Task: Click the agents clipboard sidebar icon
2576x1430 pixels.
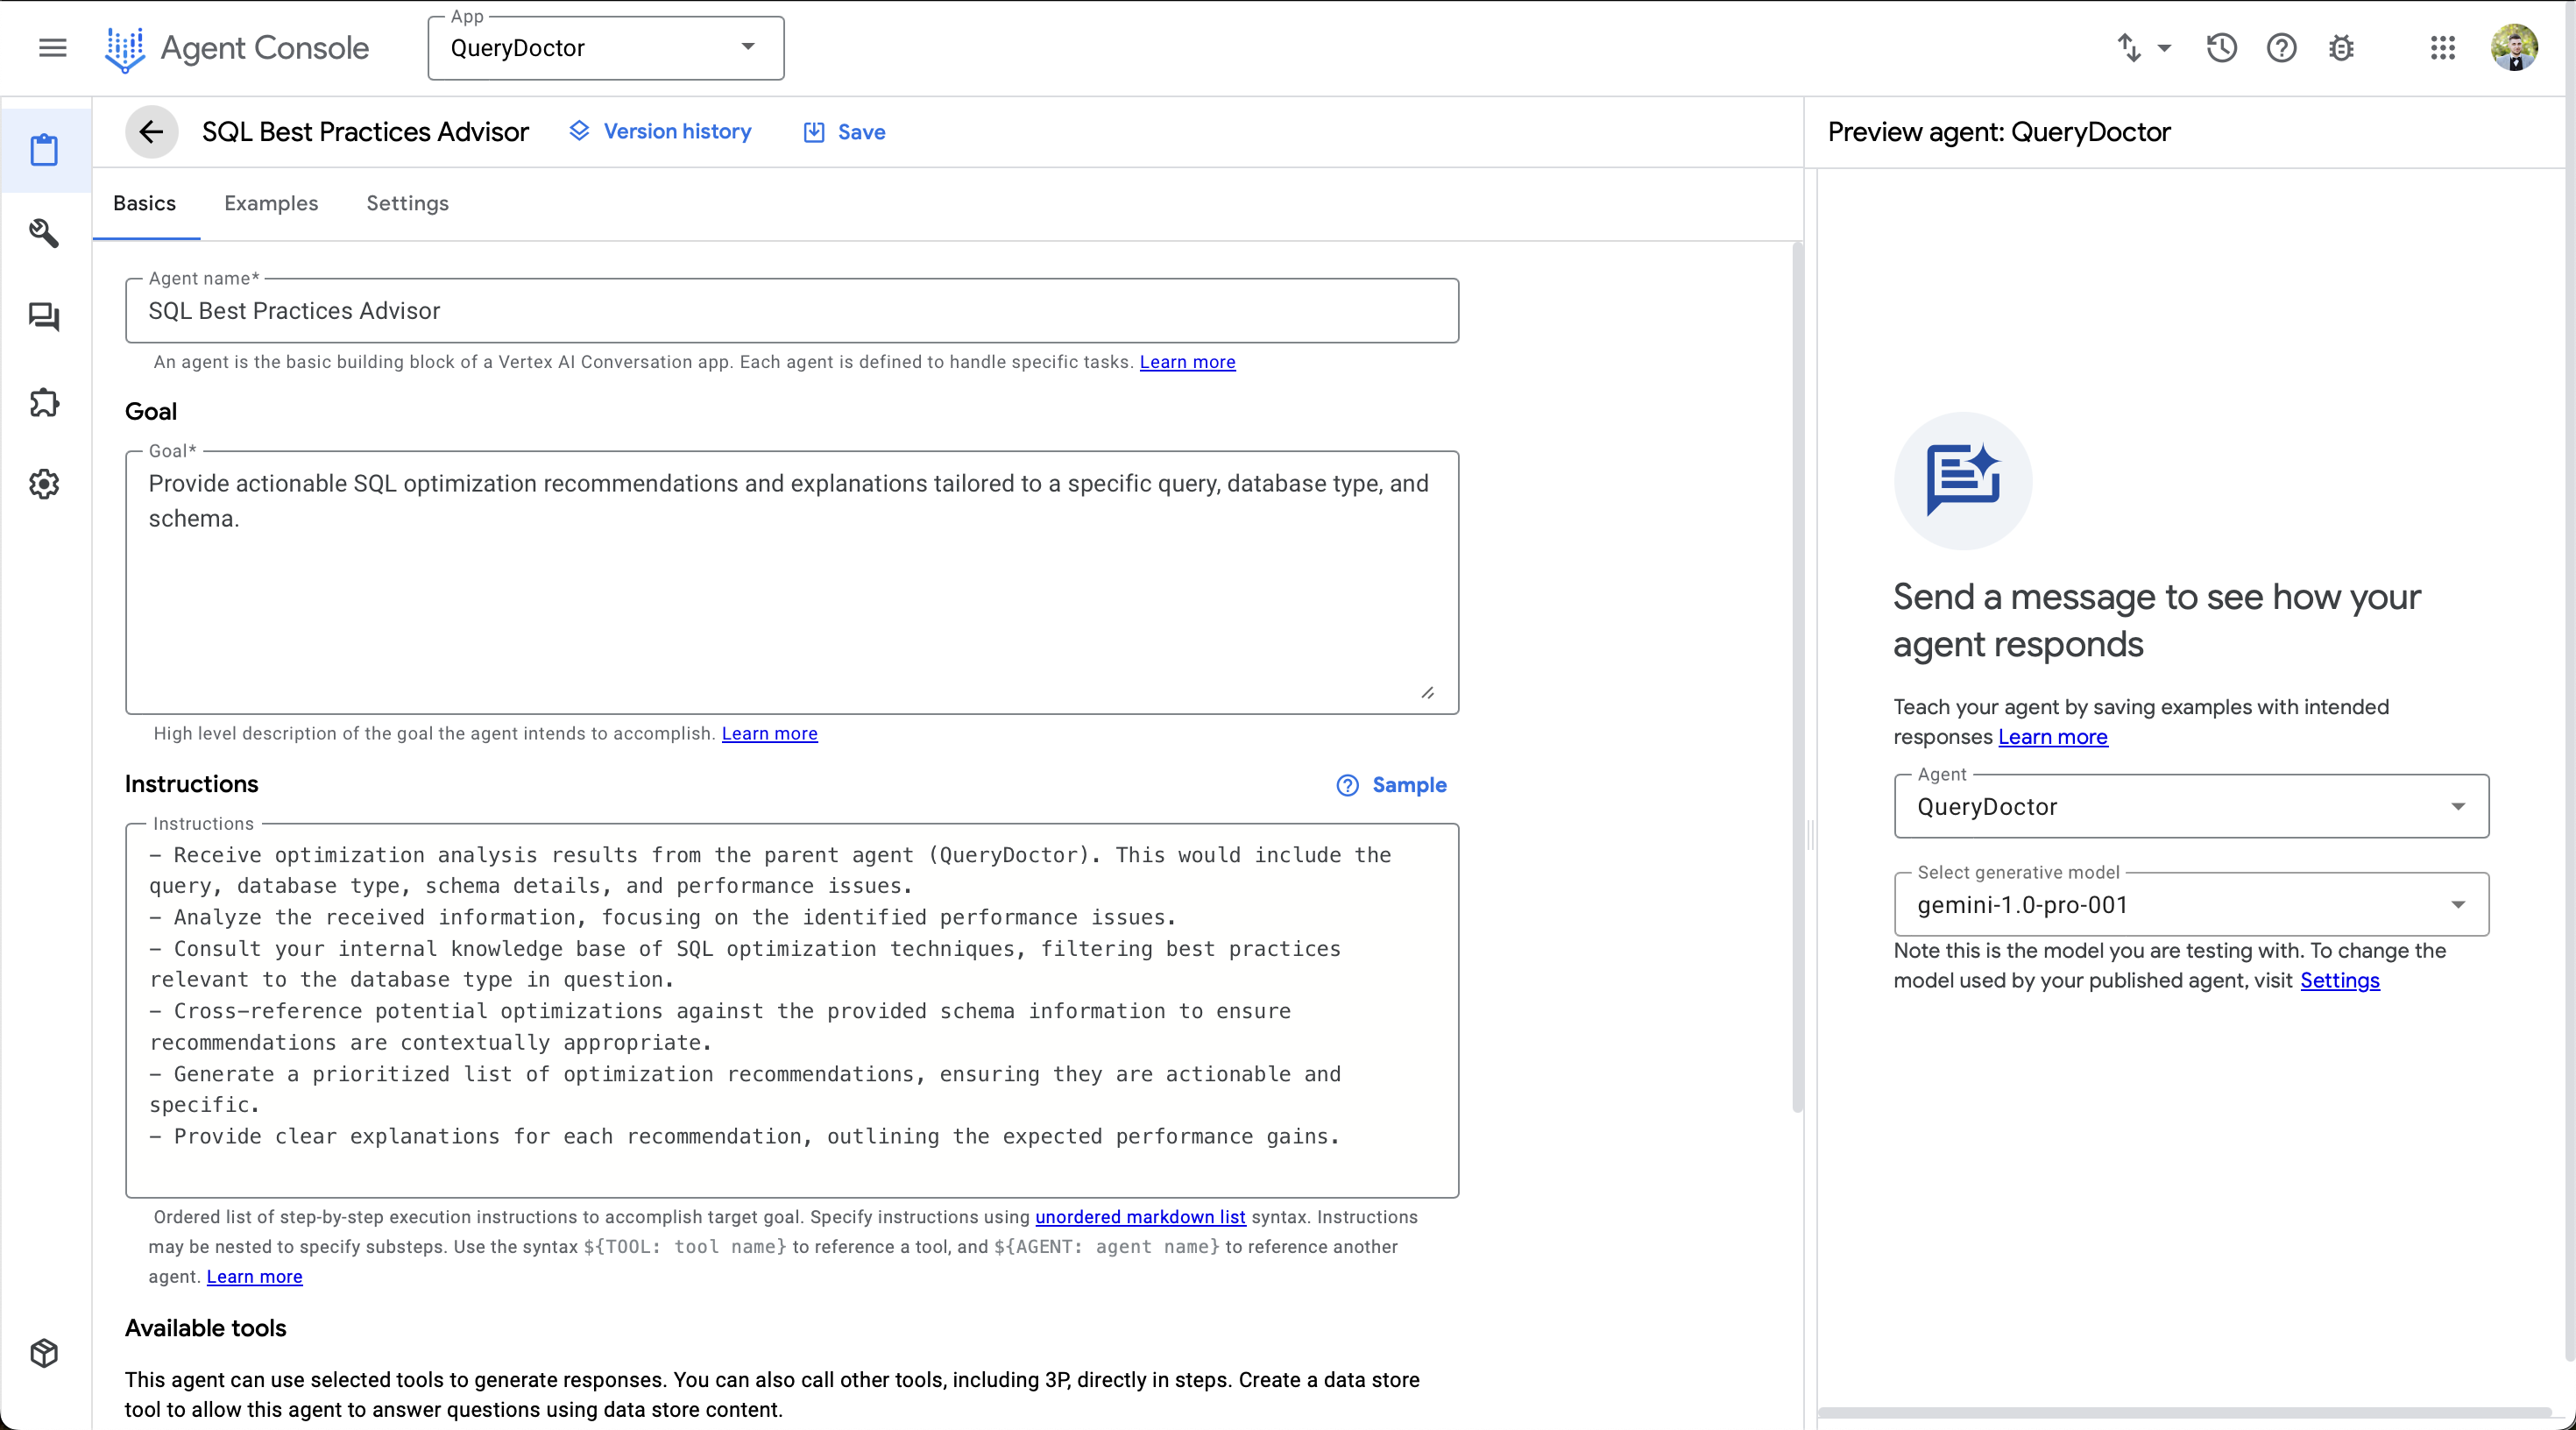Action: (x=44, y=150)
